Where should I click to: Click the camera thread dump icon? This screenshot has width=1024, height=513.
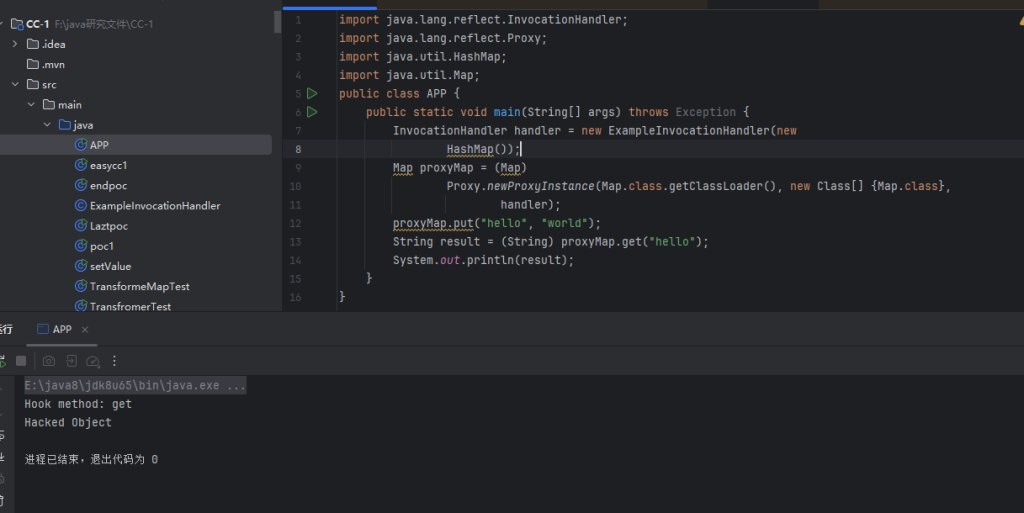(48, 361)
